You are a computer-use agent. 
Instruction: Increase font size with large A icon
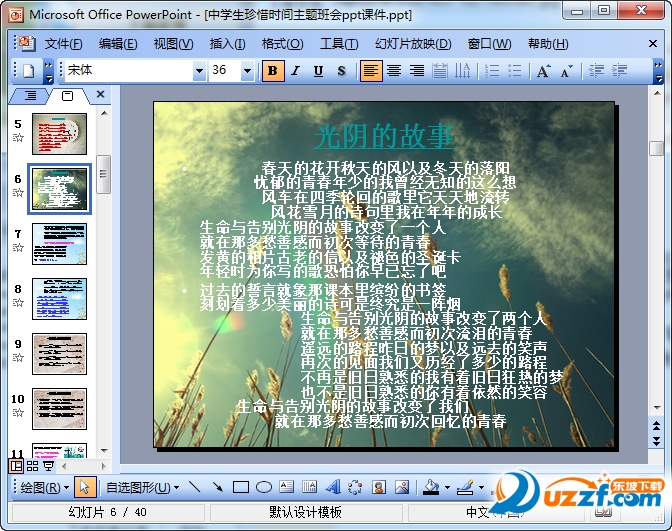tap(543, 71)
